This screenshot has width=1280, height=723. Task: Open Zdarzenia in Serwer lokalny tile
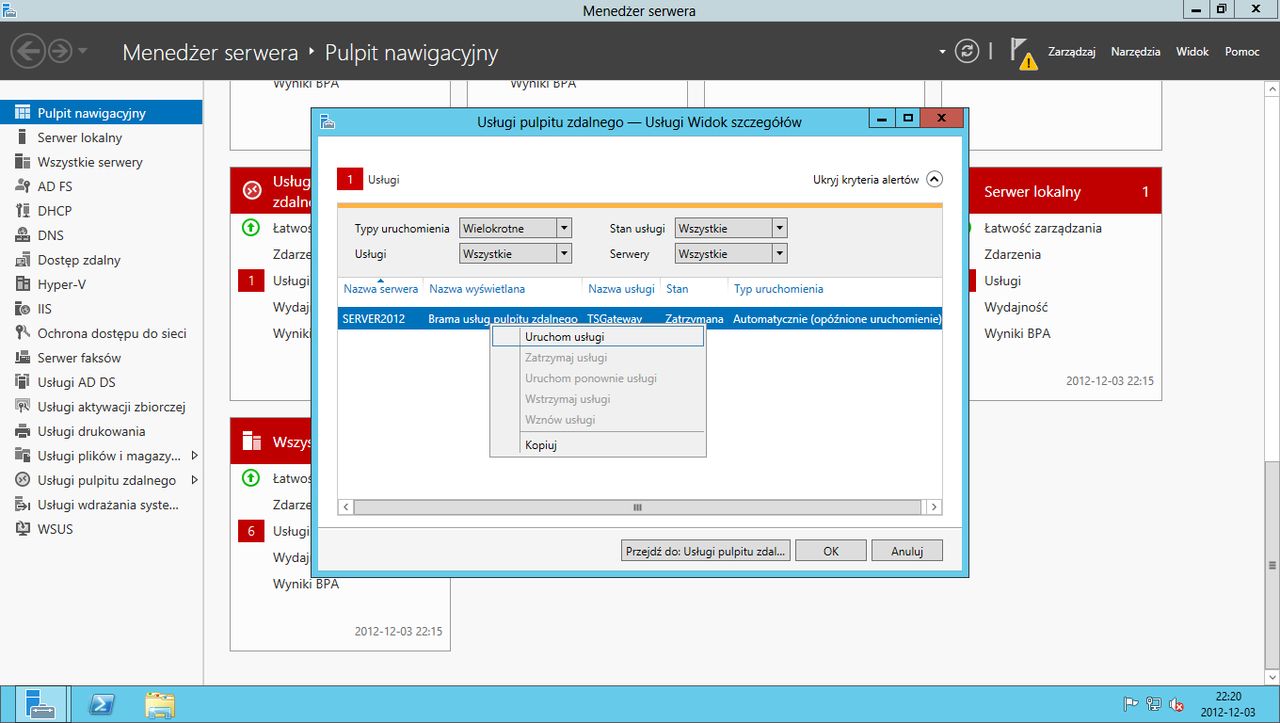pos(1012,255)
